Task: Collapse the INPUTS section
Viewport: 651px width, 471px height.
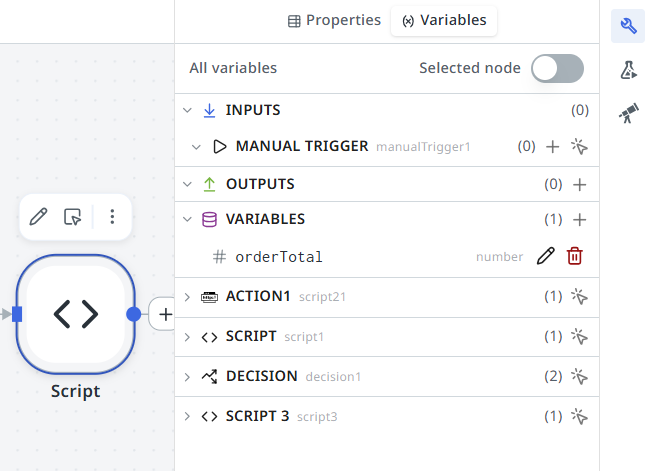Action: [188, 110]
